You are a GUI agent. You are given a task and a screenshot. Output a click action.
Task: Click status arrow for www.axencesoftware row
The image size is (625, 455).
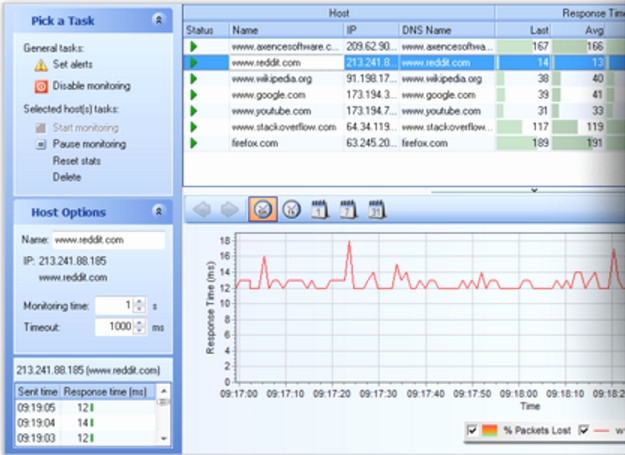[194, 47]
